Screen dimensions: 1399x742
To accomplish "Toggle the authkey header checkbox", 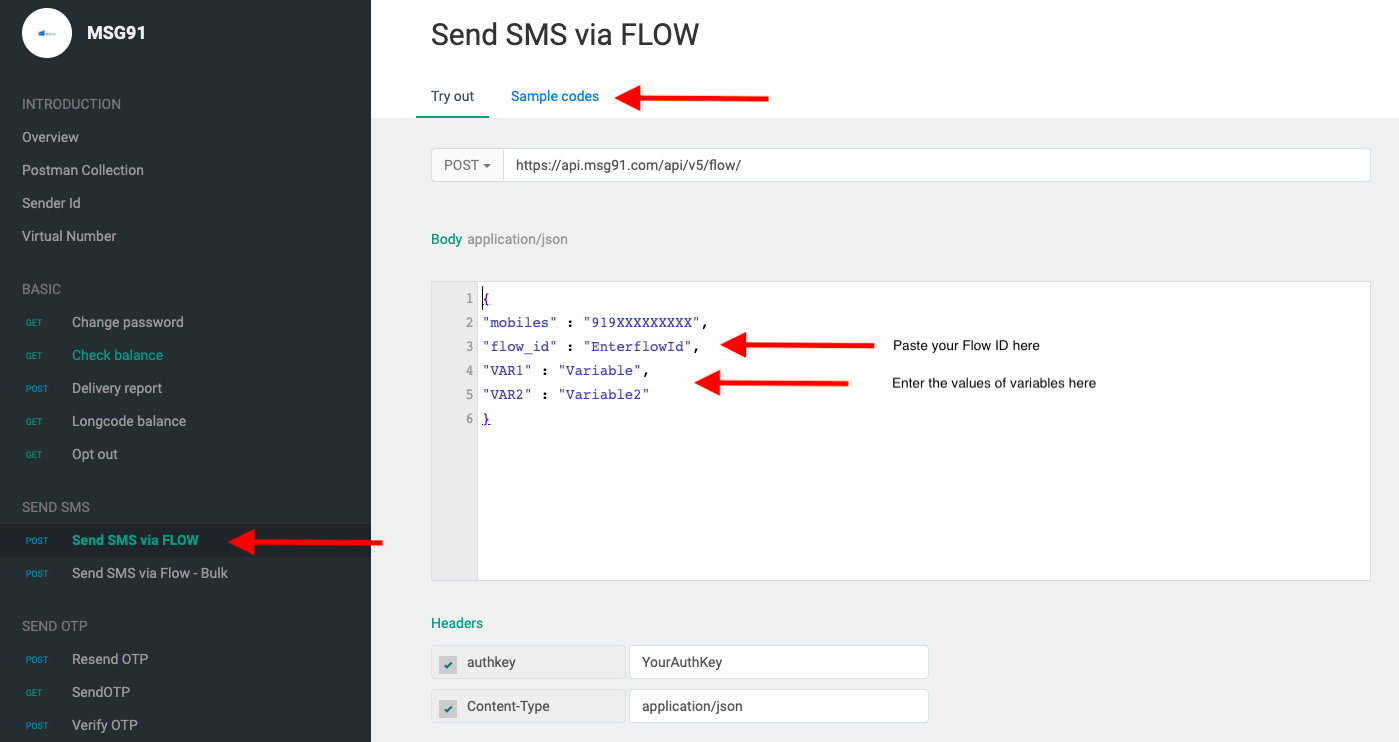I will pos(448,663).
